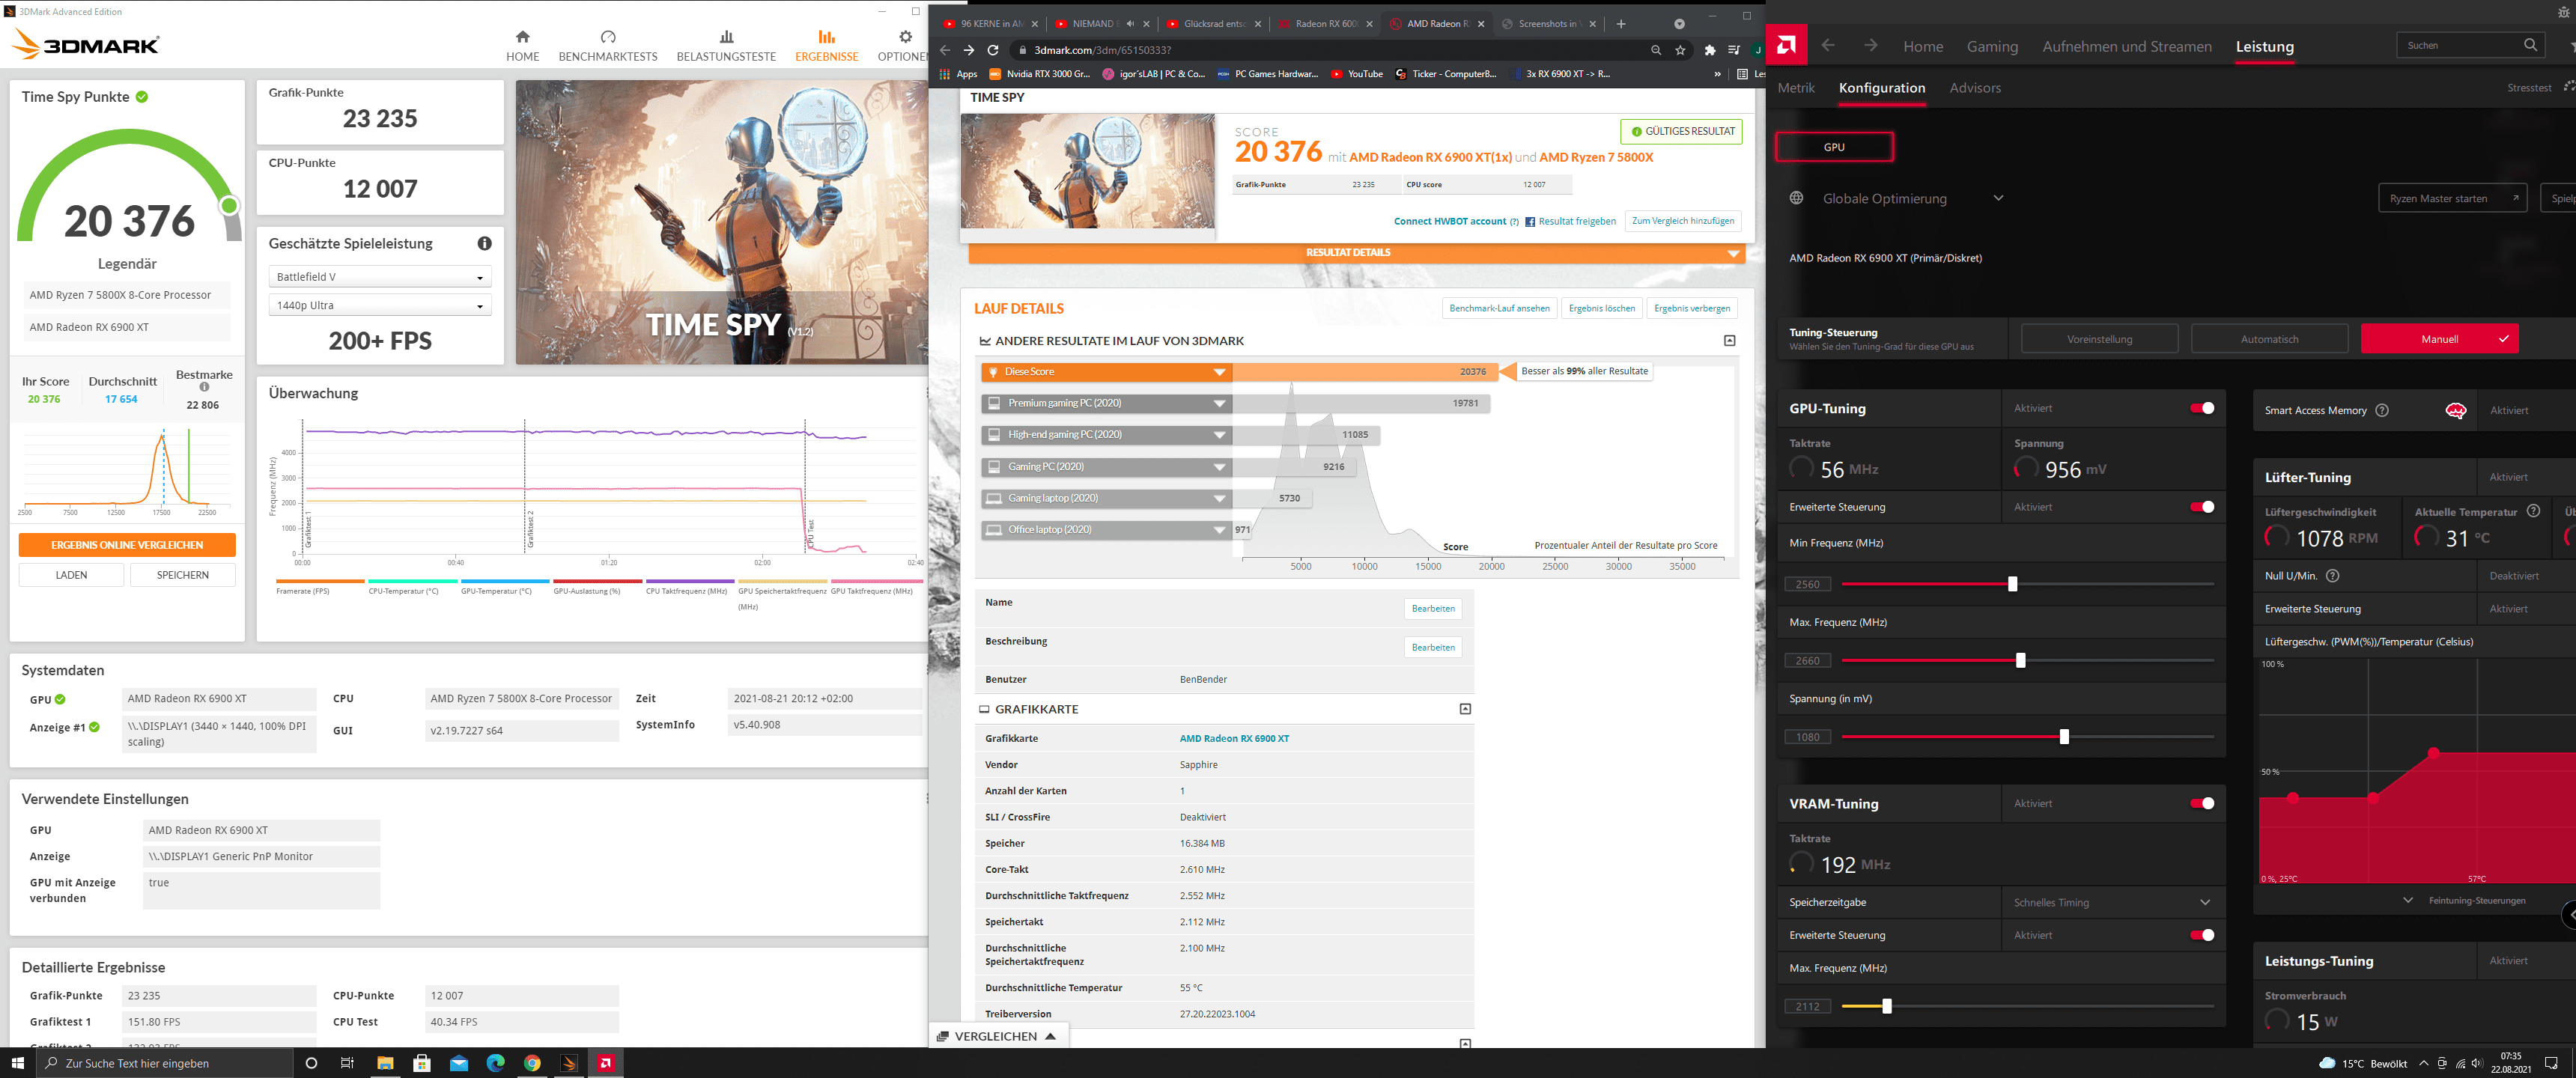
Task: Open File Explorer from taskbar
Action: coord(384,1063)
